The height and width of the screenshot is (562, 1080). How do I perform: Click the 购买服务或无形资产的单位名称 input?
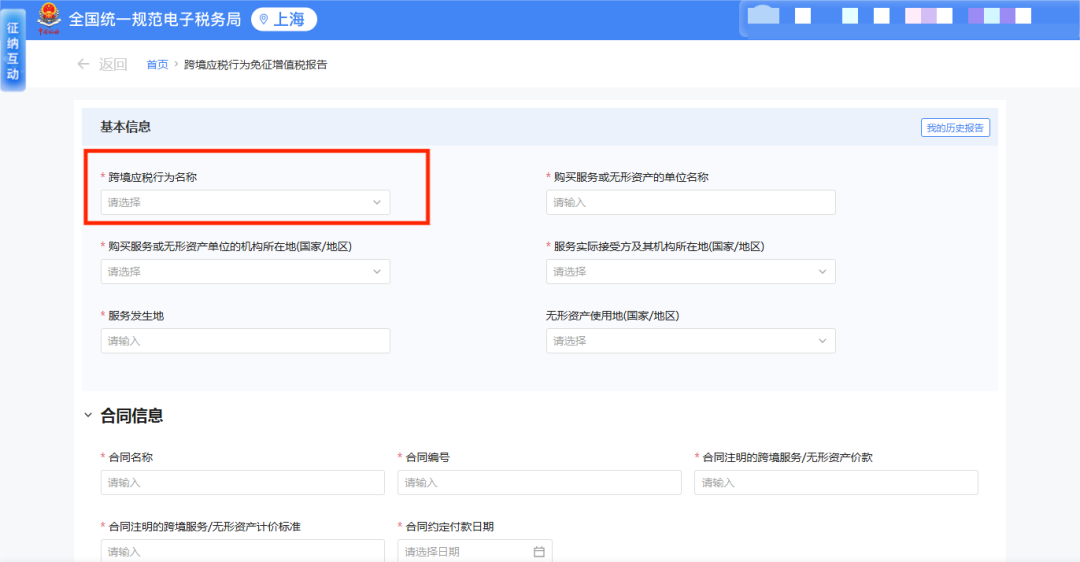pyautogui.click(x=690, y=202)
